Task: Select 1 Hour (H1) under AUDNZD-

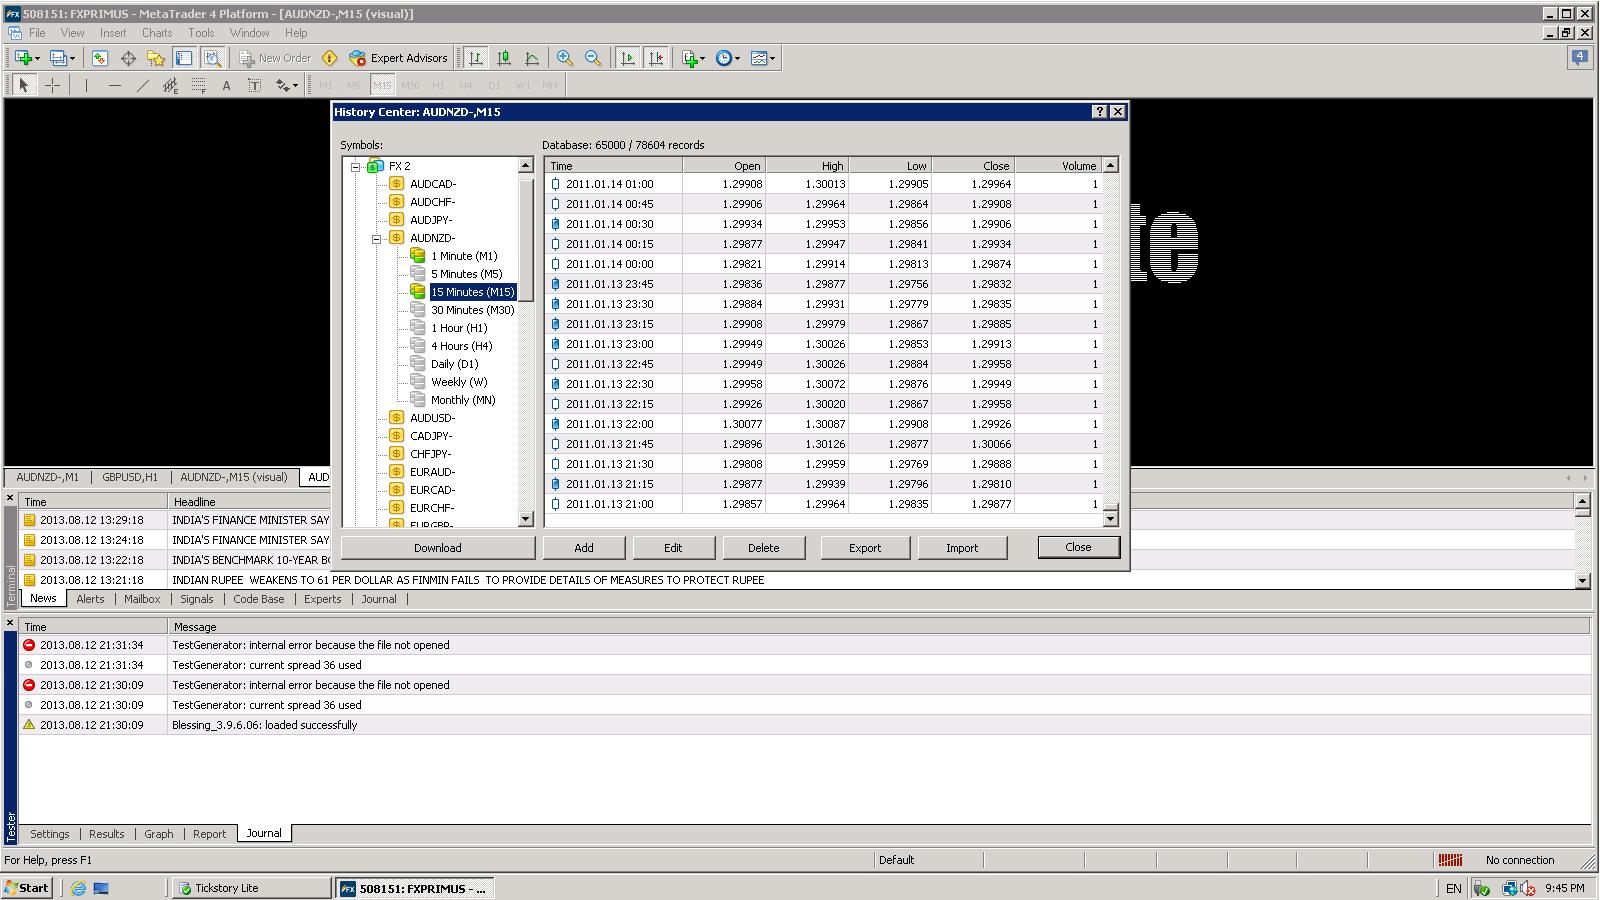Action: [459, 328]
